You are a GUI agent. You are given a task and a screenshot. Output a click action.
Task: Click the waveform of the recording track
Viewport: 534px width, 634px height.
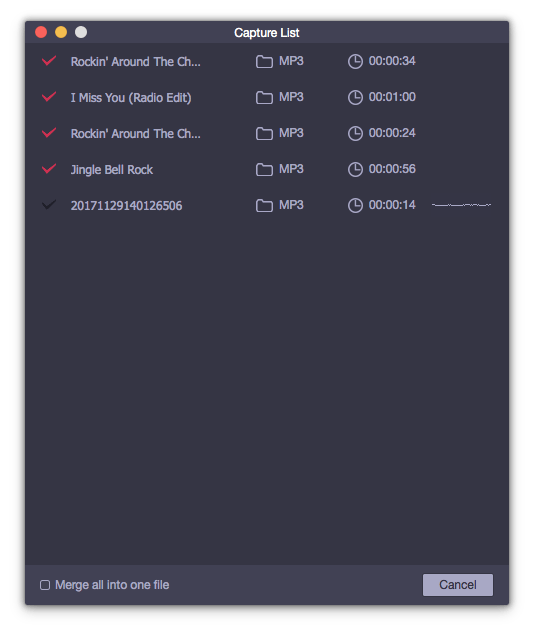point(461,205)
